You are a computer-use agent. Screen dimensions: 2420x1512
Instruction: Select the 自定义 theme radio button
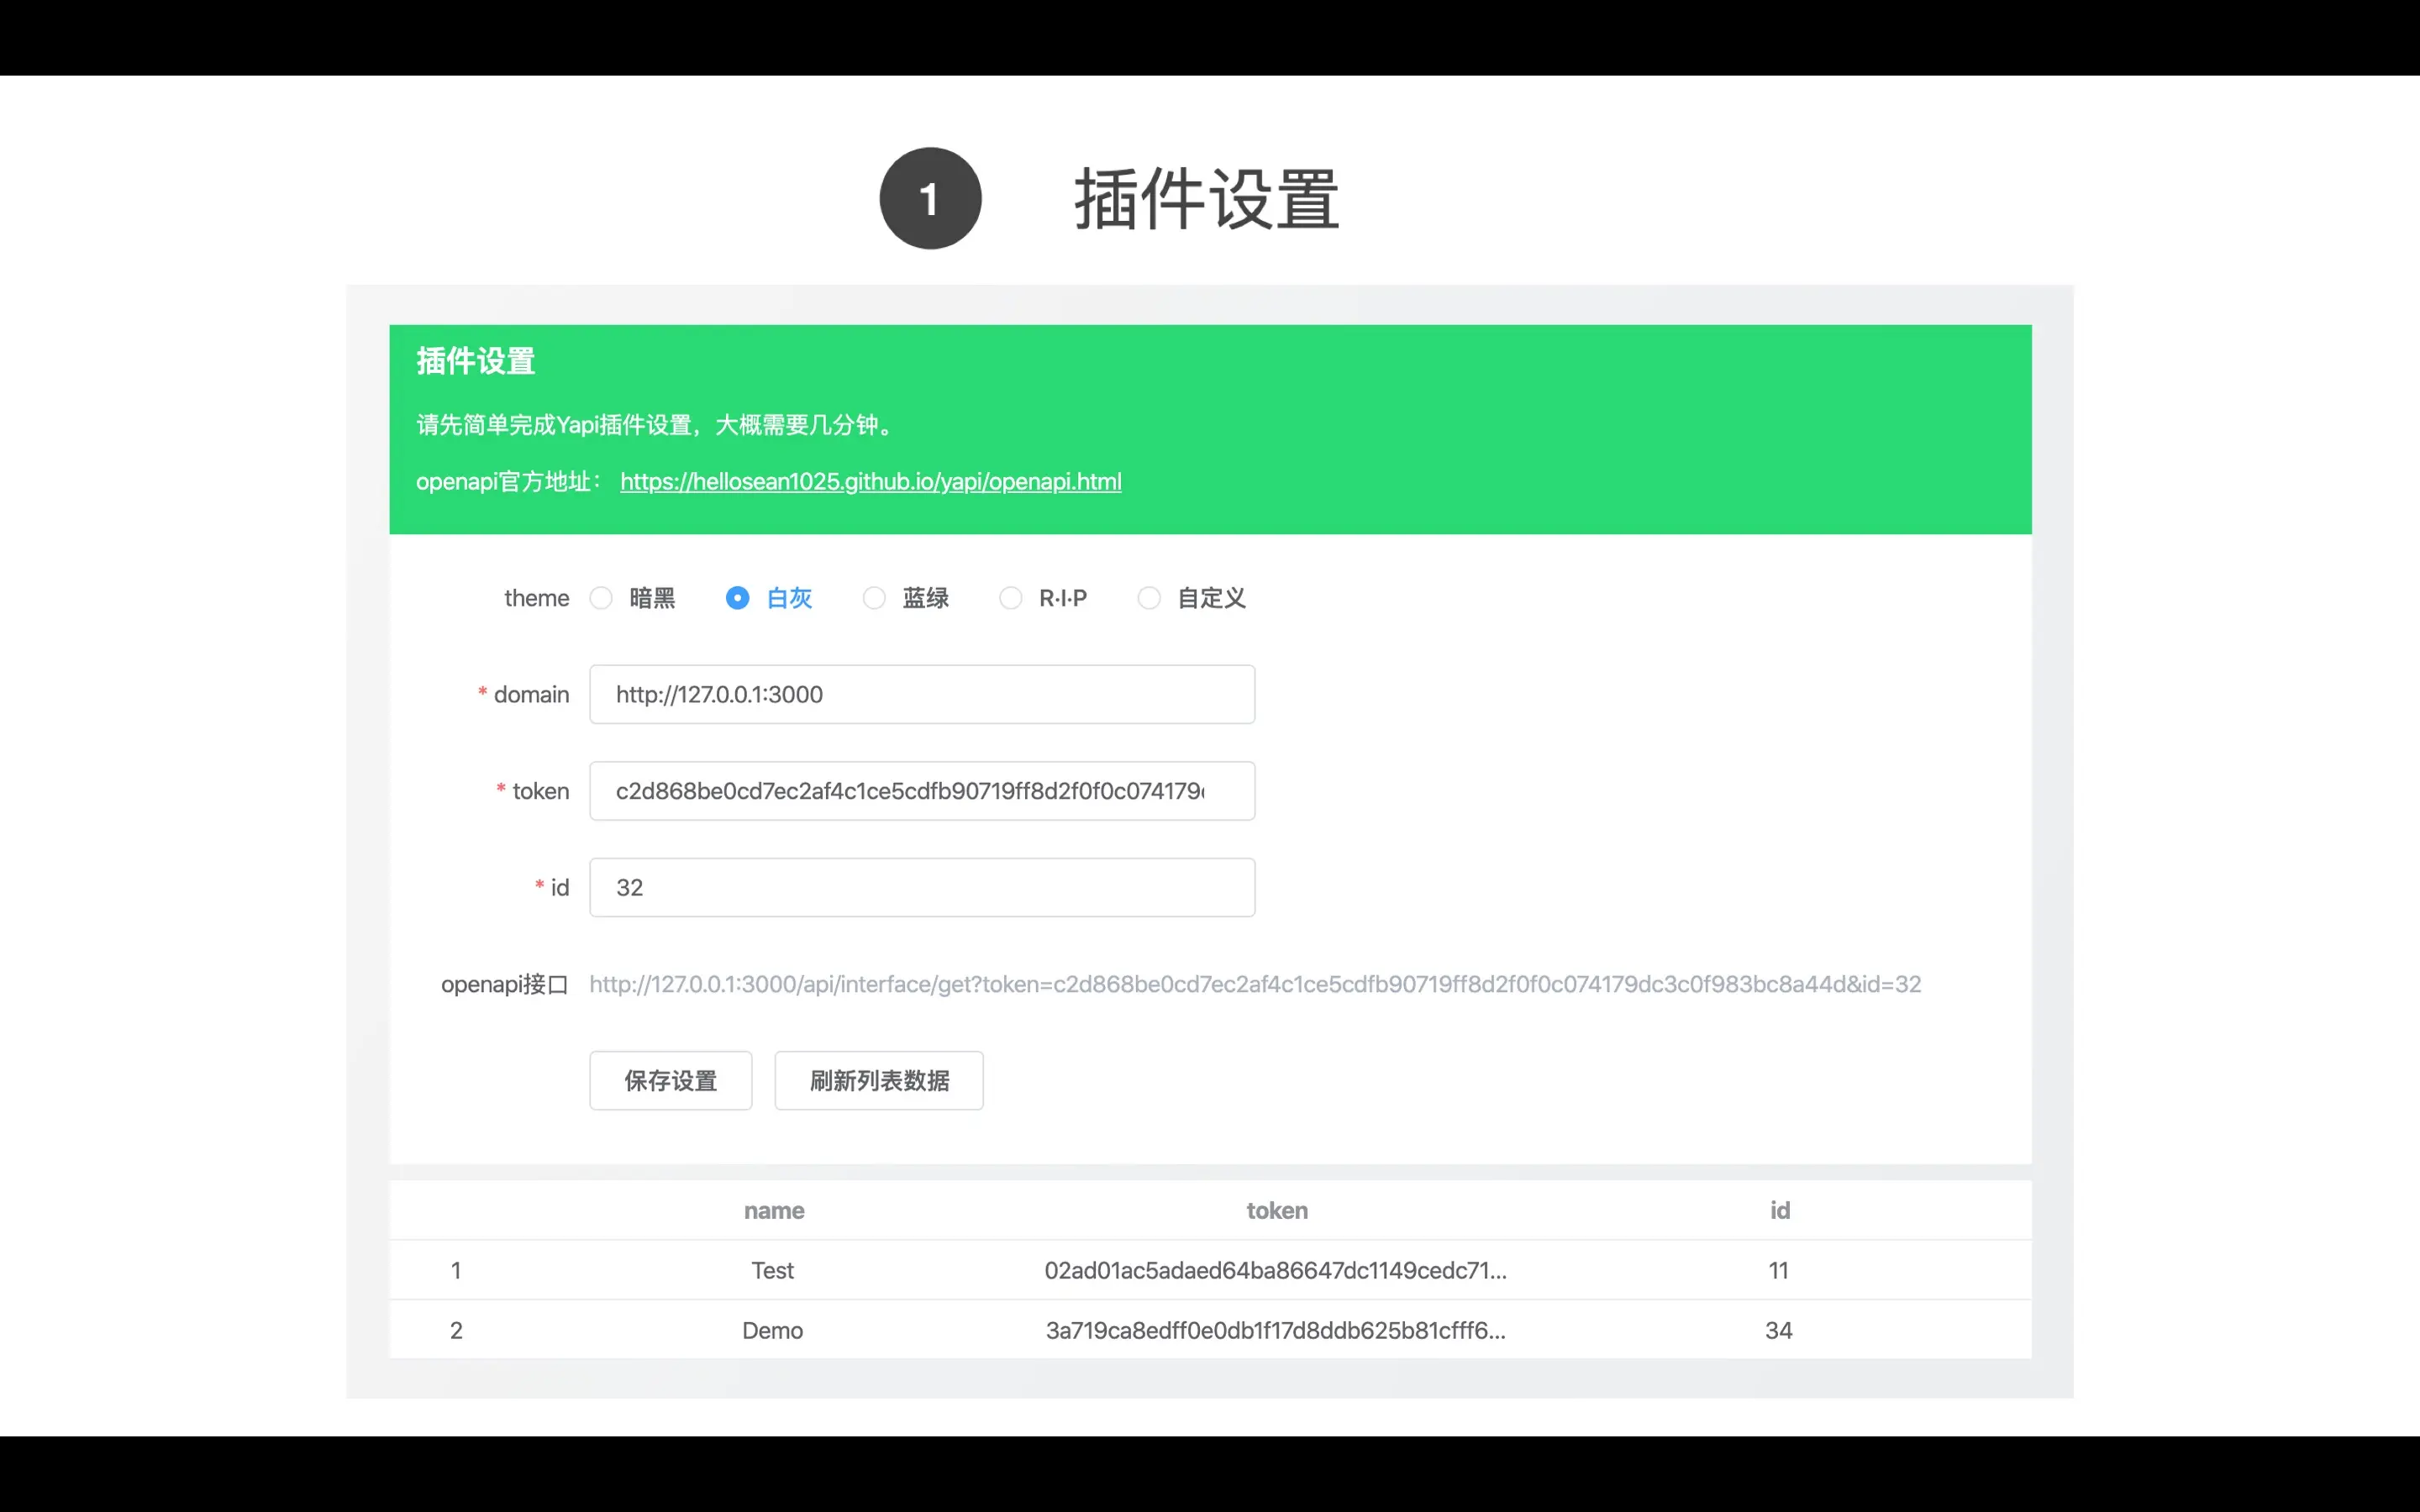[1149, 598]
